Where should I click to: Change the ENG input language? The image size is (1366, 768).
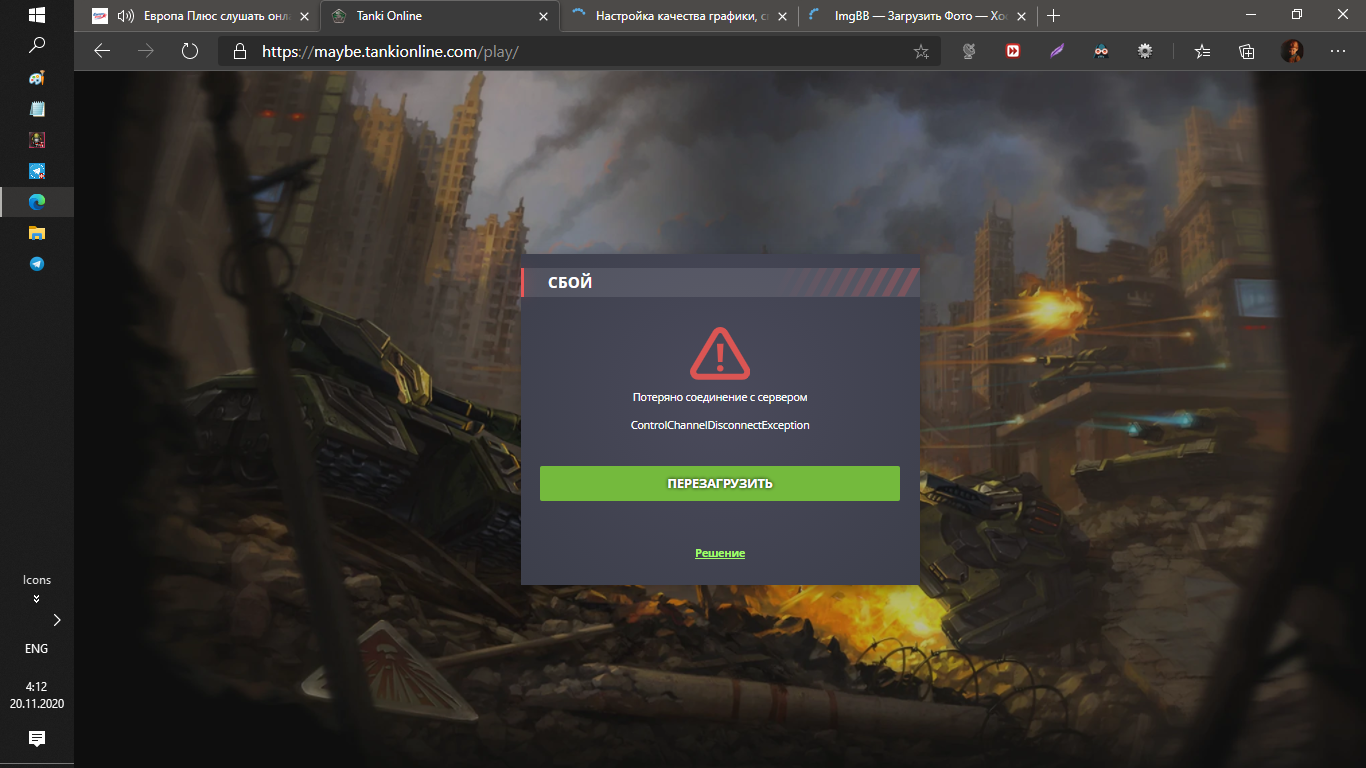[x=36, y=648]
